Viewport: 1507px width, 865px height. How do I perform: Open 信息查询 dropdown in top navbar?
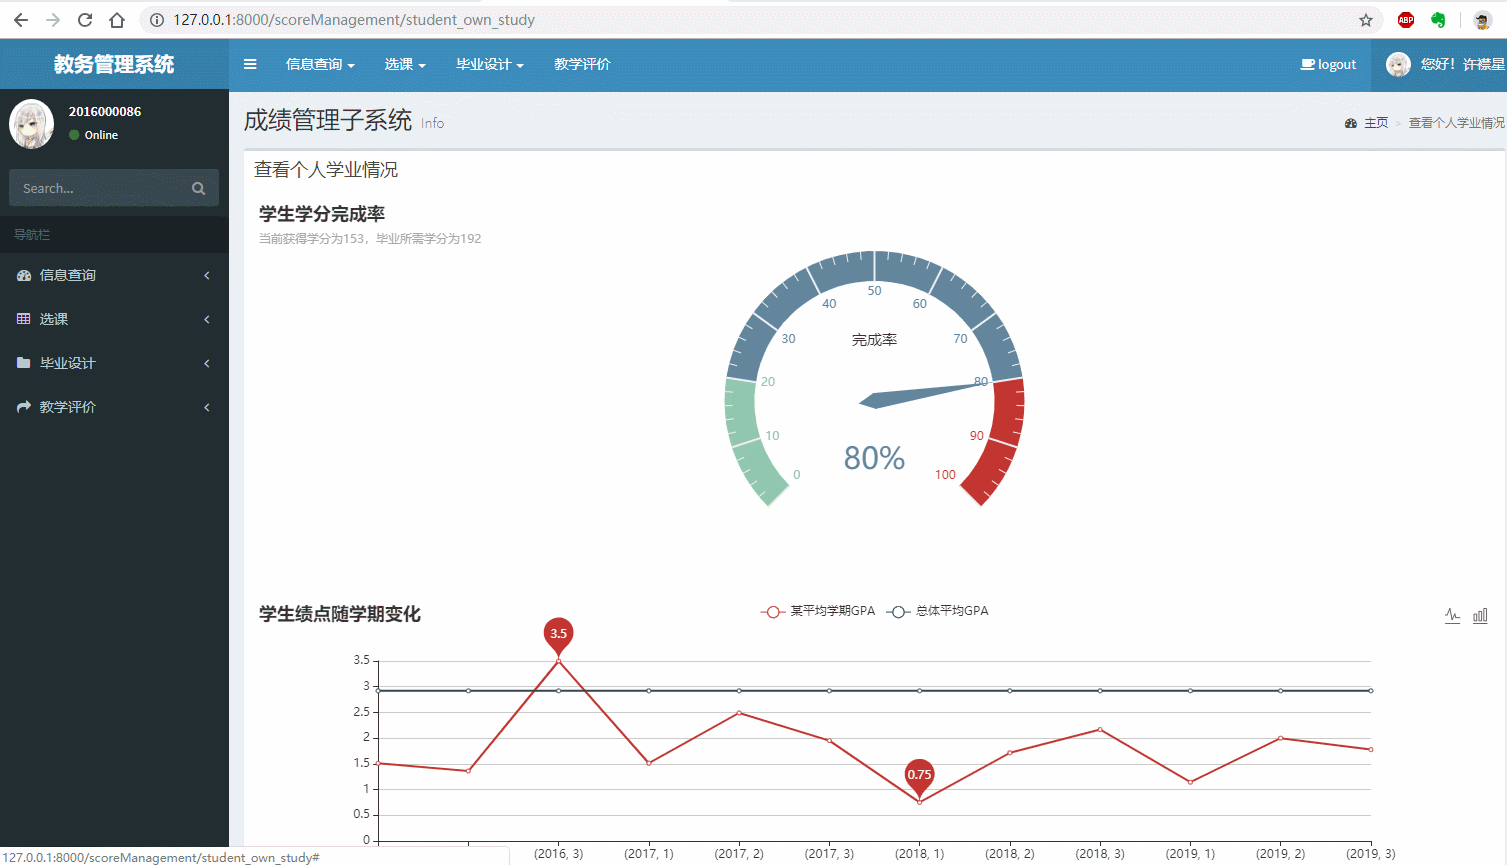(x=320, y=64)
